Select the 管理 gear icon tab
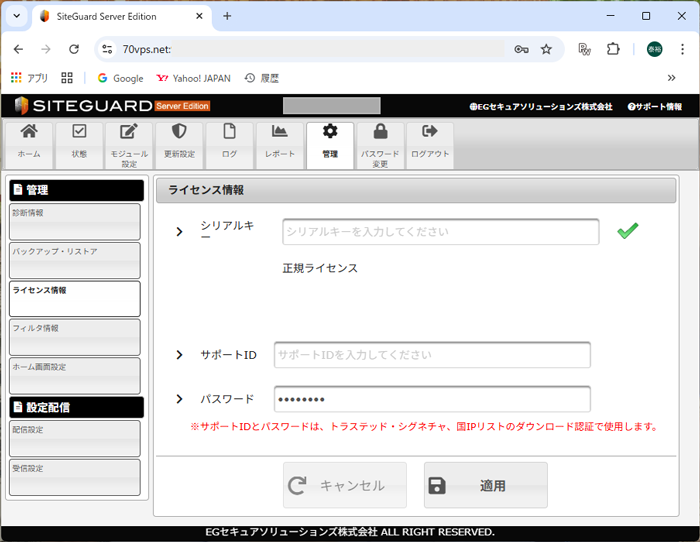Image resolution: width=700 pixels, height=542 pixels. point(330,146)
